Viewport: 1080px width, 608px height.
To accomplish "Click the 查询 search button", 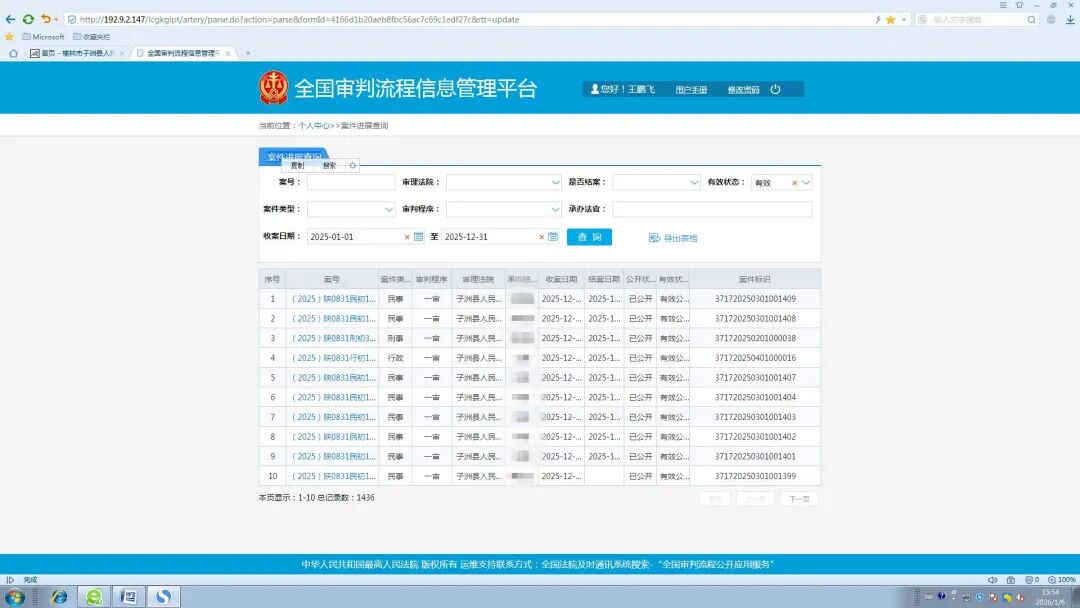I will tap(589, 237).
